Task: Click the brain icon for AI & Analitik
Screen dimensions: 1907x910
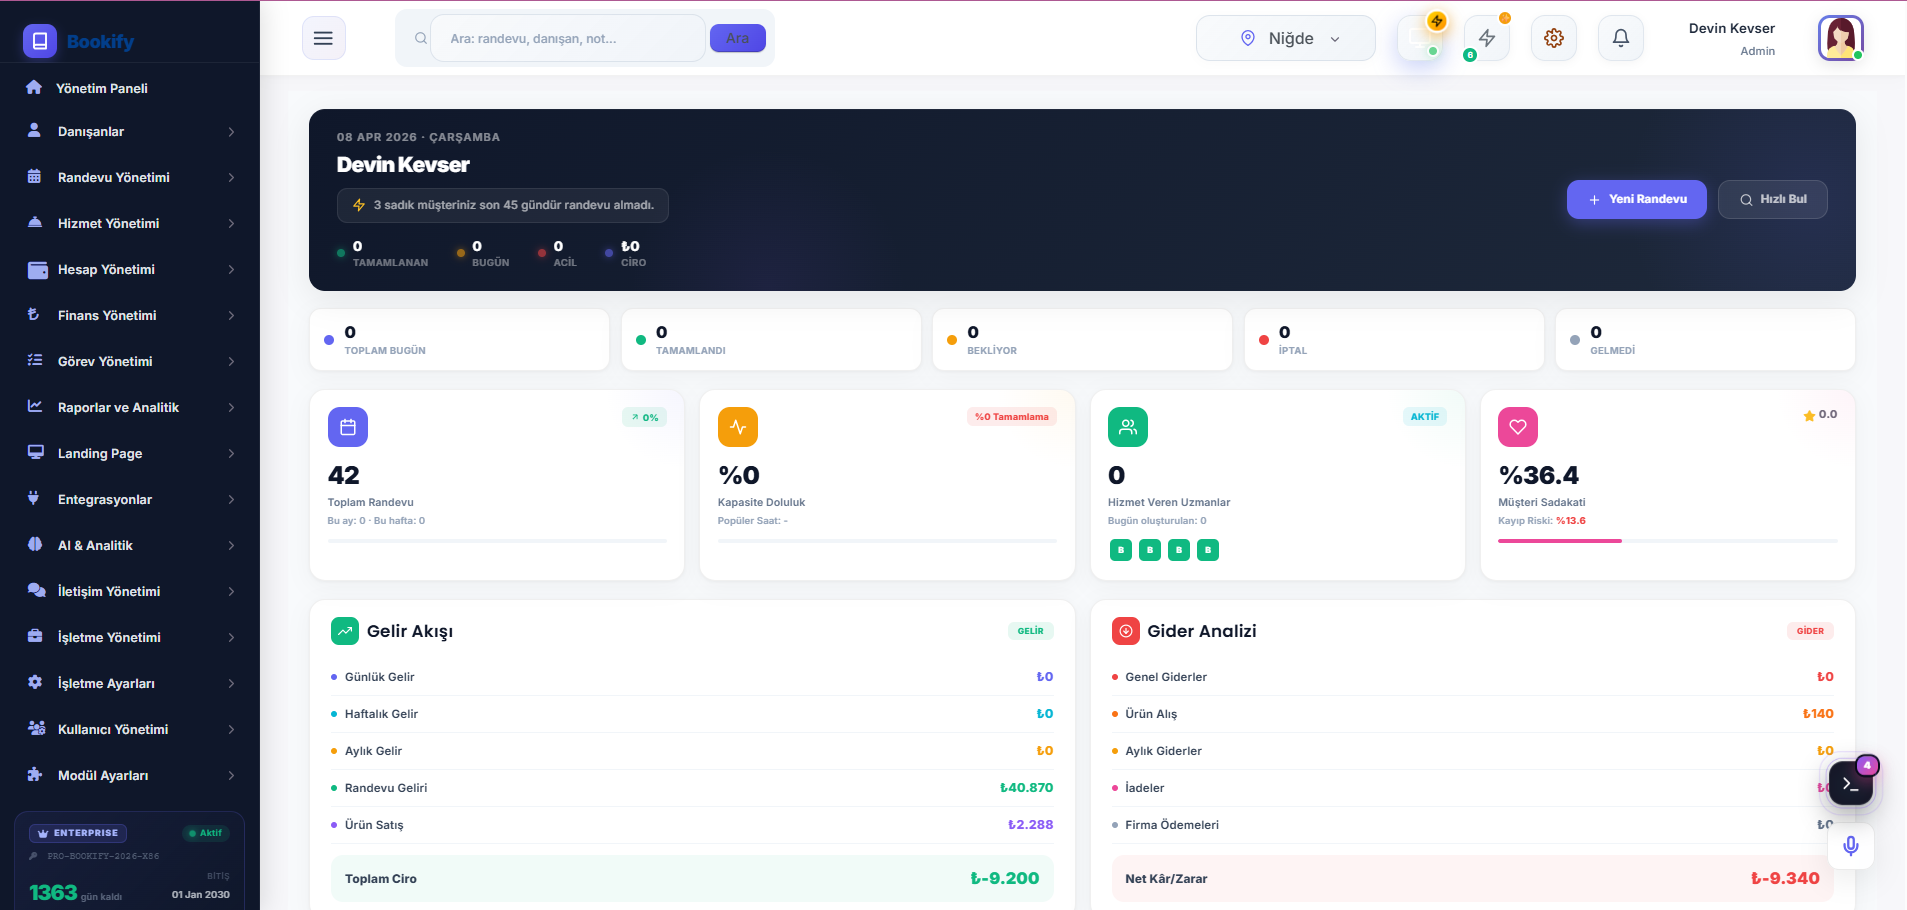Action: pos(35,544)
